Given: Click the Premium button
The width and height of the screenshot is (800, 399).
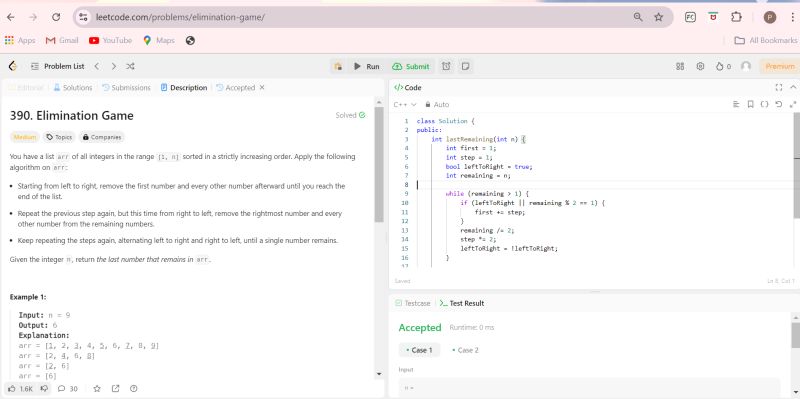Looking at the screenshot, I should click(x=780, y=66).
